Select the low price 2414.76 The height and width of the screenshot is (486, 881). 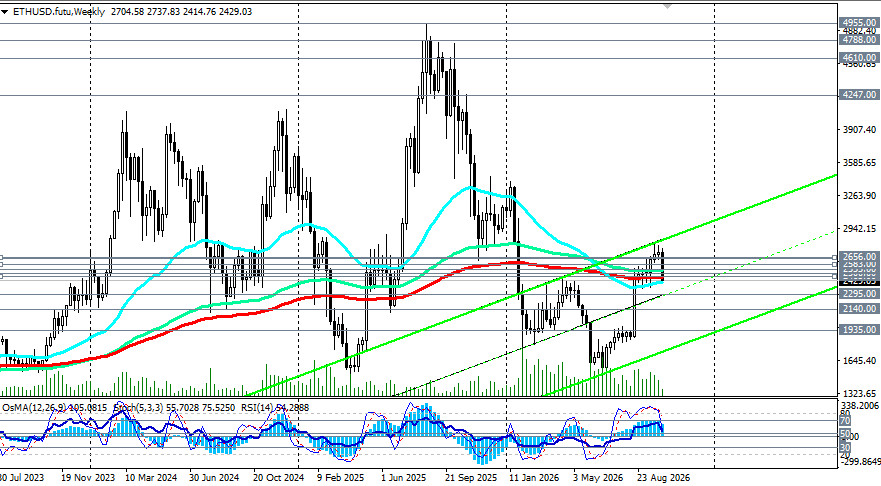pos(199,11)
